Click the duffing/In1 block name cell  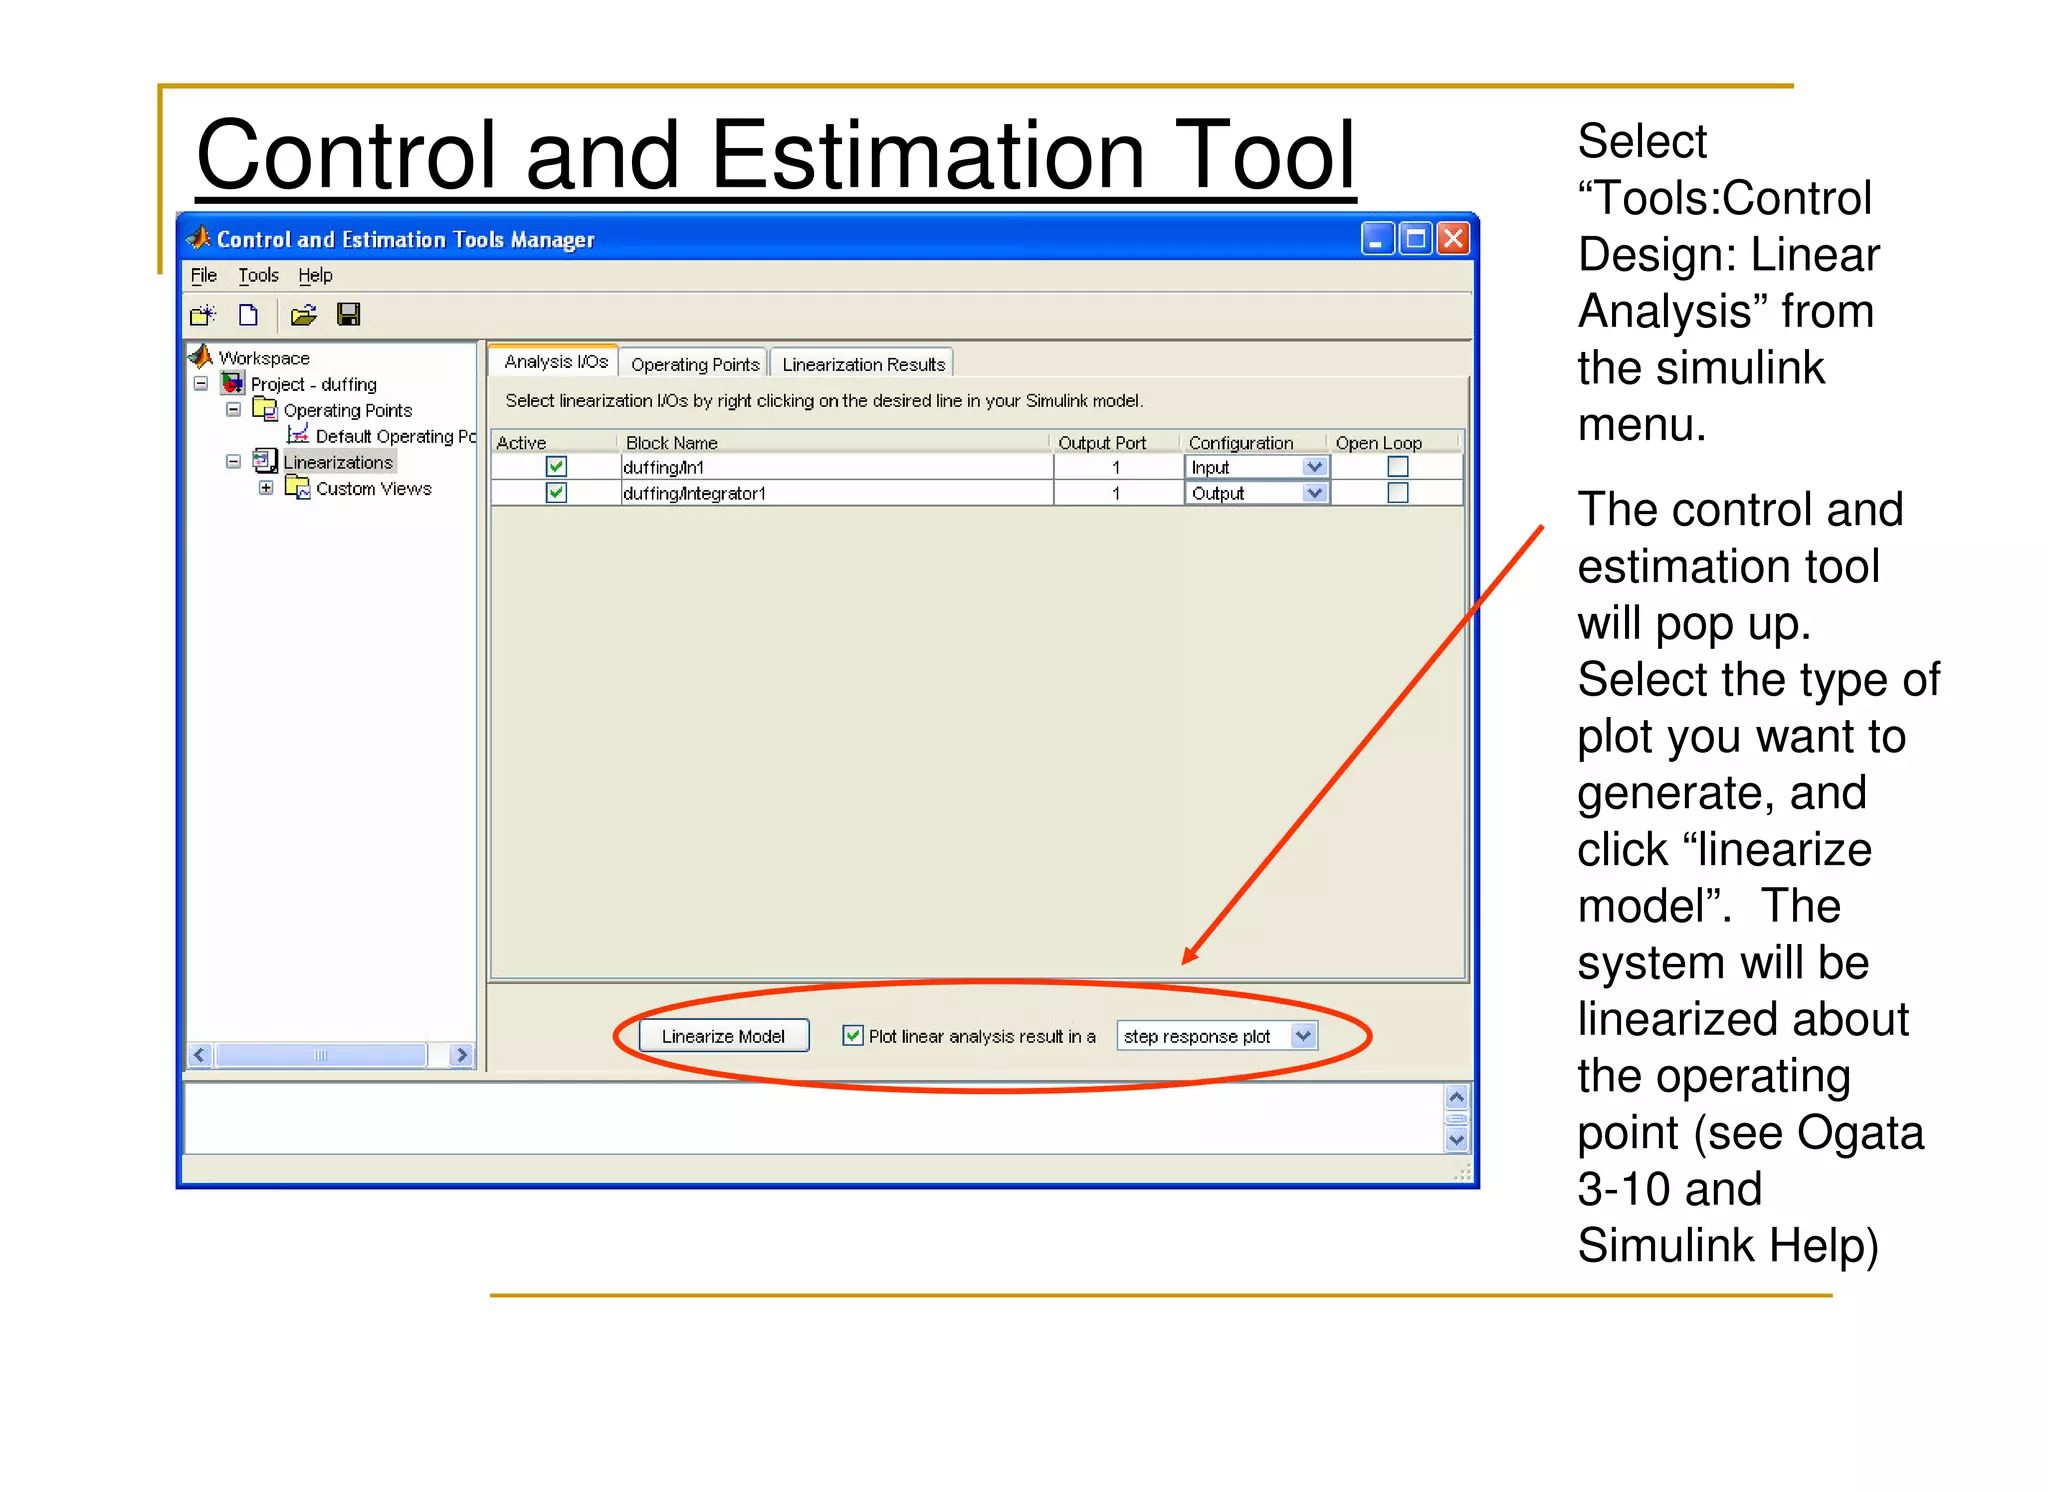(837, 467)
